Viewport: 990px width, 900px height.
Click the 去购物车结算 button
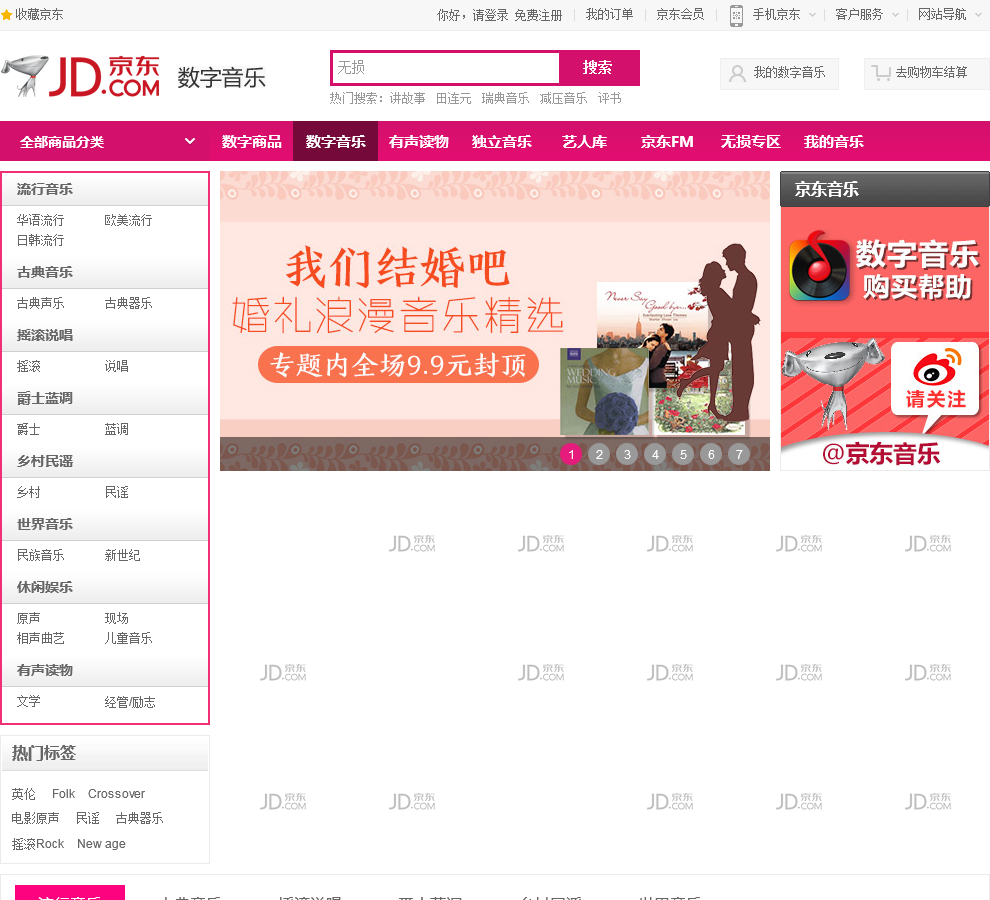[x=926, y=73]
